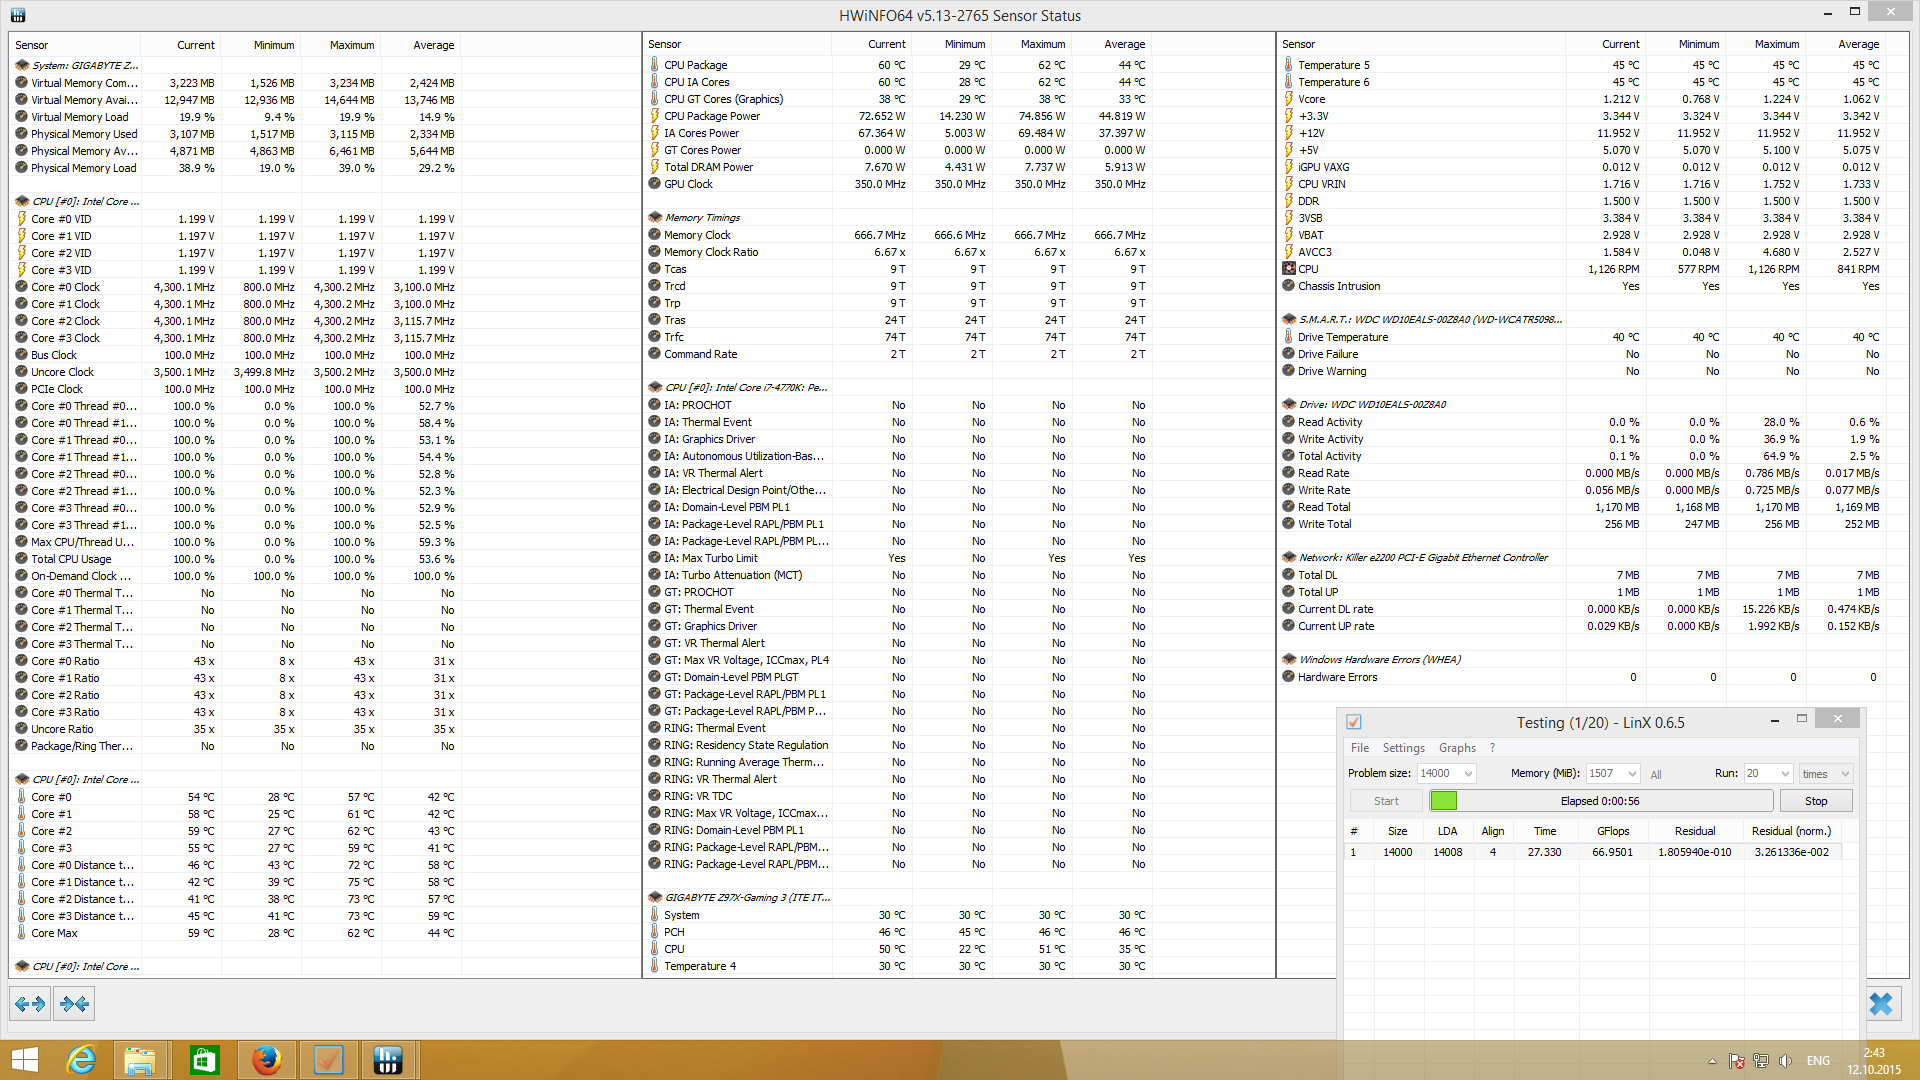Open HWiNFO from the taskbar
This screenshot has height=1080, width=1920.
pos(388,1060)
